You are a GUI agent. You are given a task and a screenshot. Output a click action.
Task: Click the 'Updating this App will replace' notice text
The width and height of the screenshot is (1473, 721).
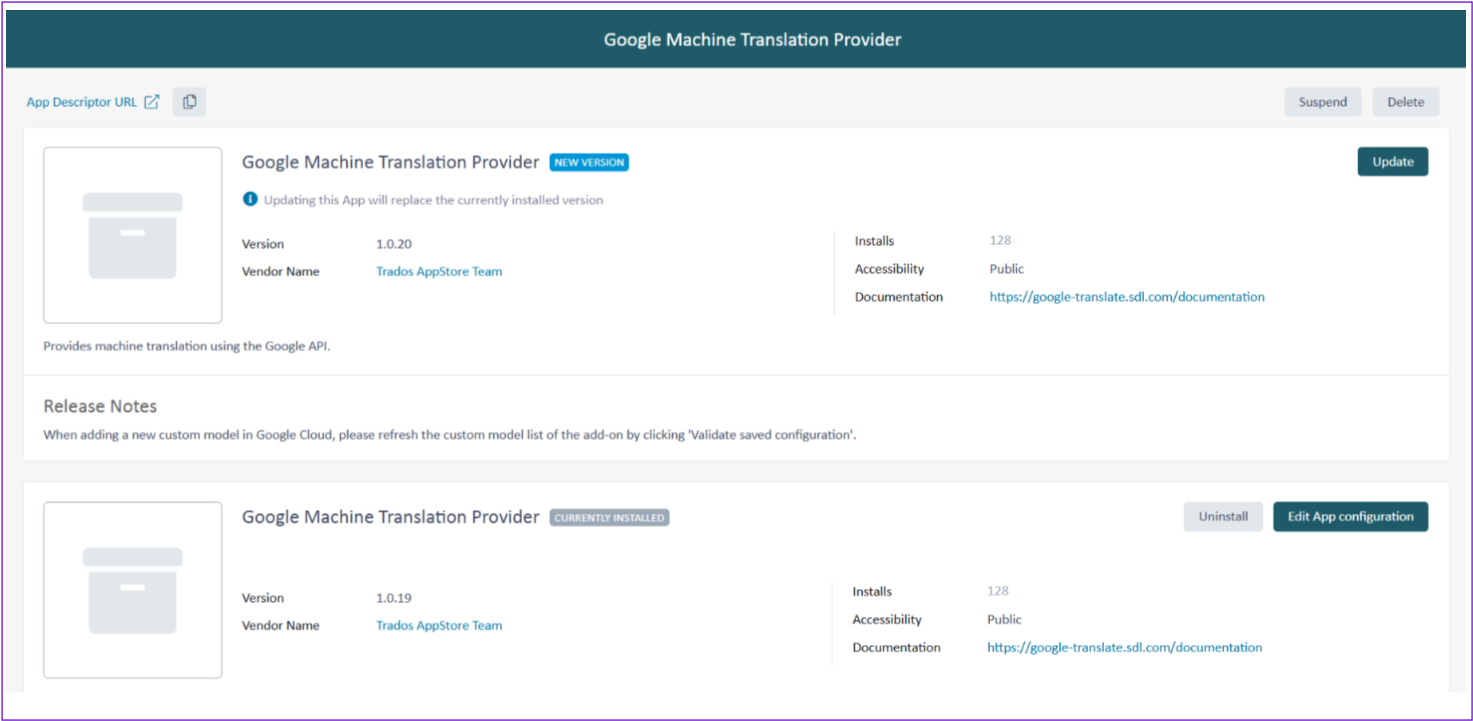[x=434, y=200]
